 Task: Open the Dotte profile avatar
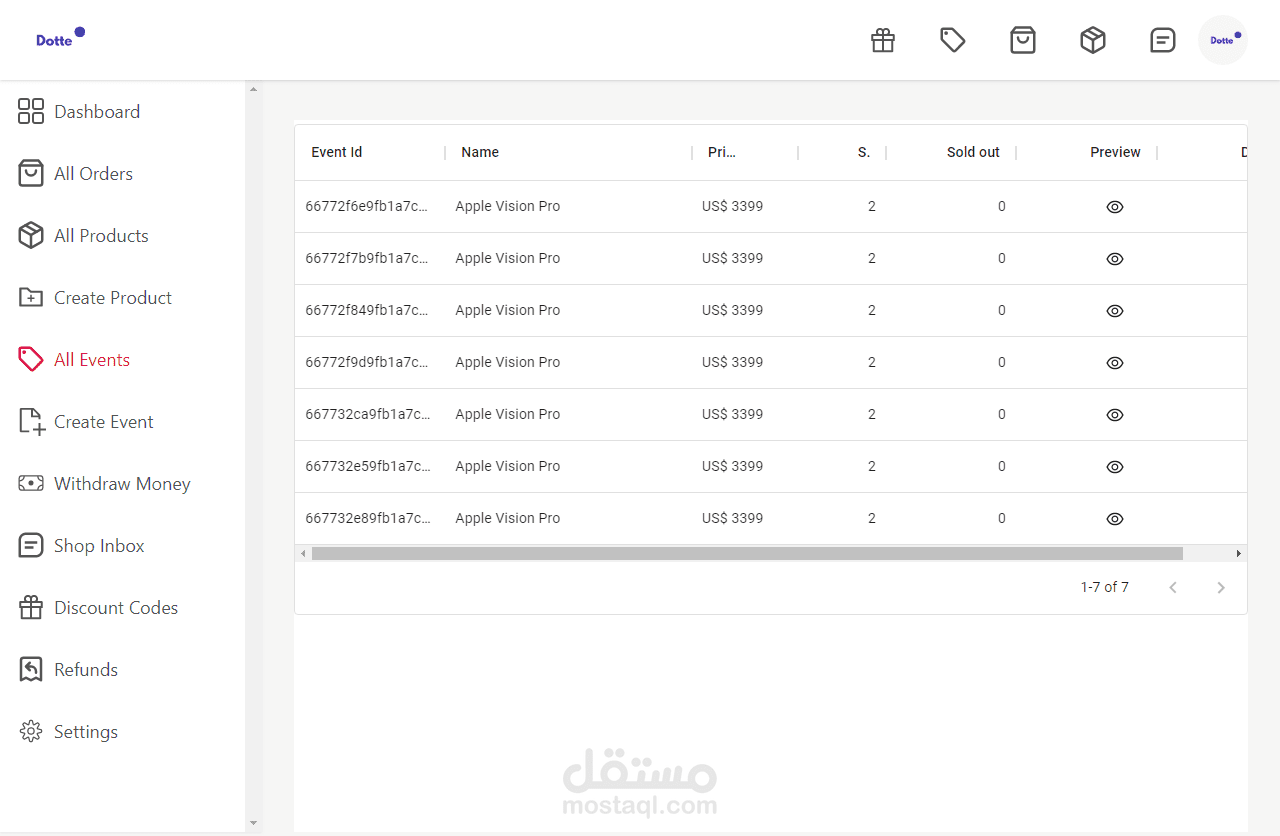coord(1223,40)
